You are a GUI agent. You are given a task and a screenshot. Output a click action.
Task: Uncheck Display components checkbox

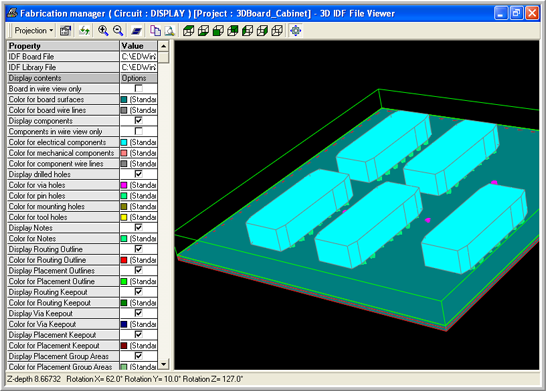coord(138,120)
